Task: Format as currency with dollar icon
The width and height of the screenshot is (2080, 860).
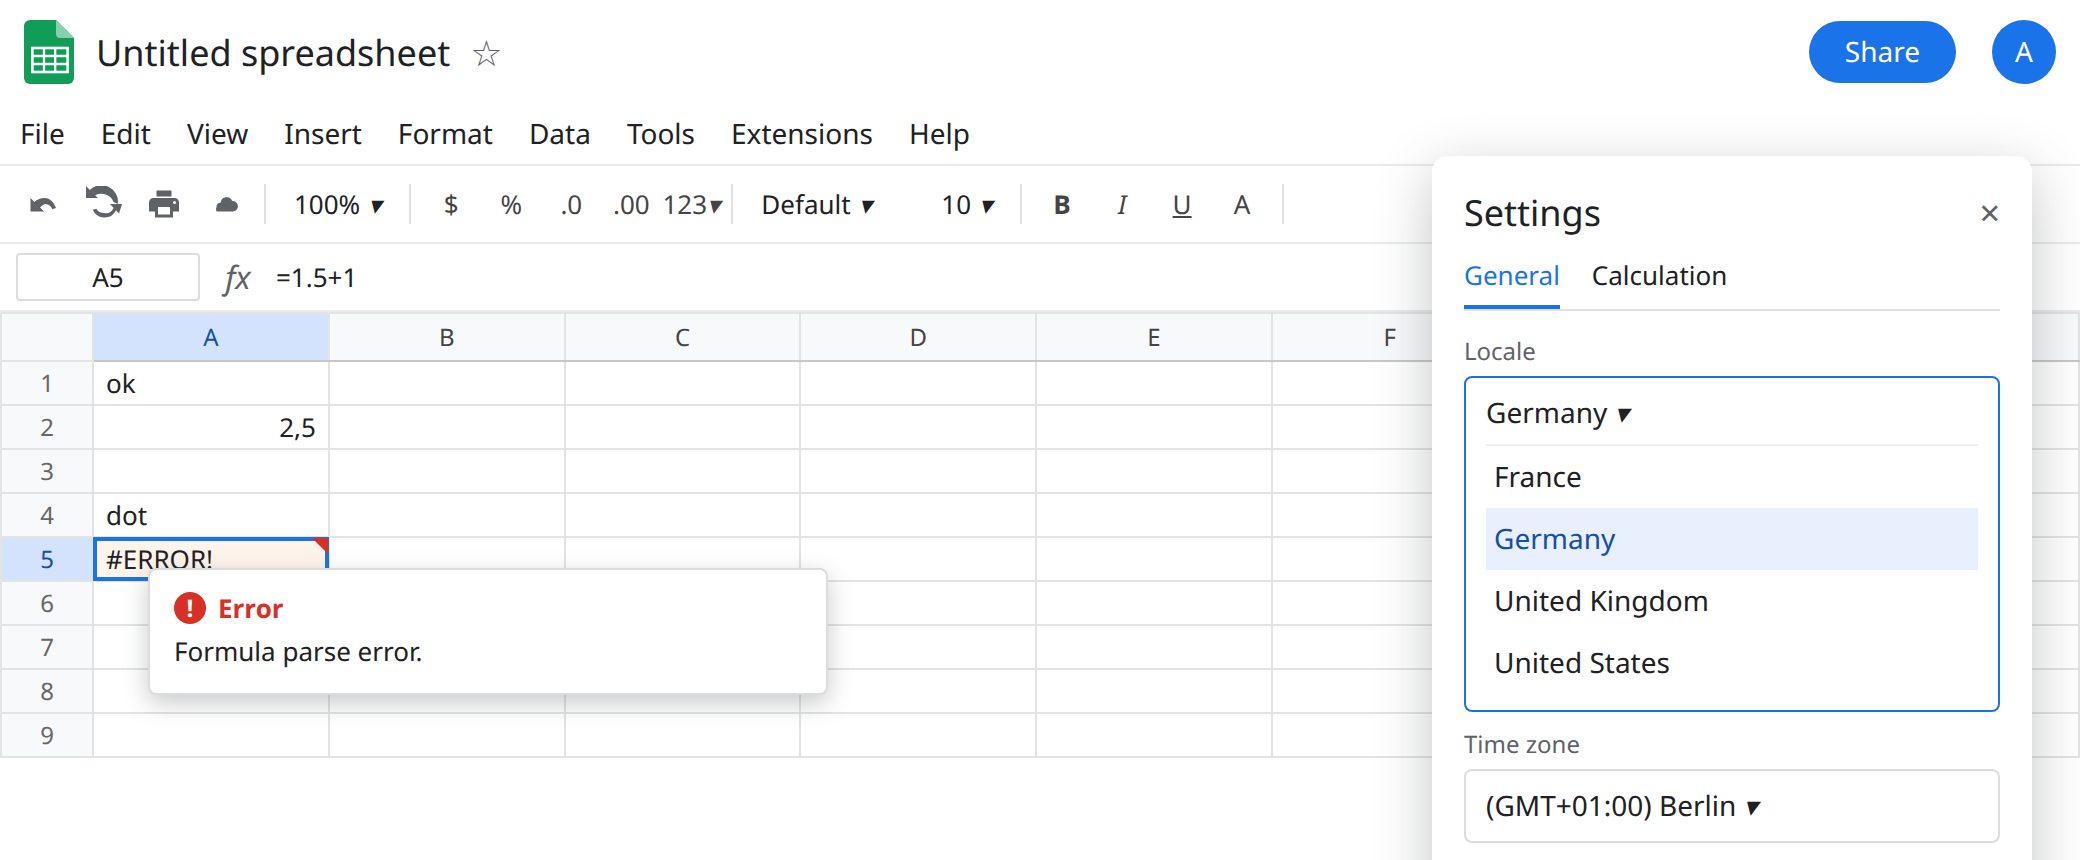Action: coord(451,205)
